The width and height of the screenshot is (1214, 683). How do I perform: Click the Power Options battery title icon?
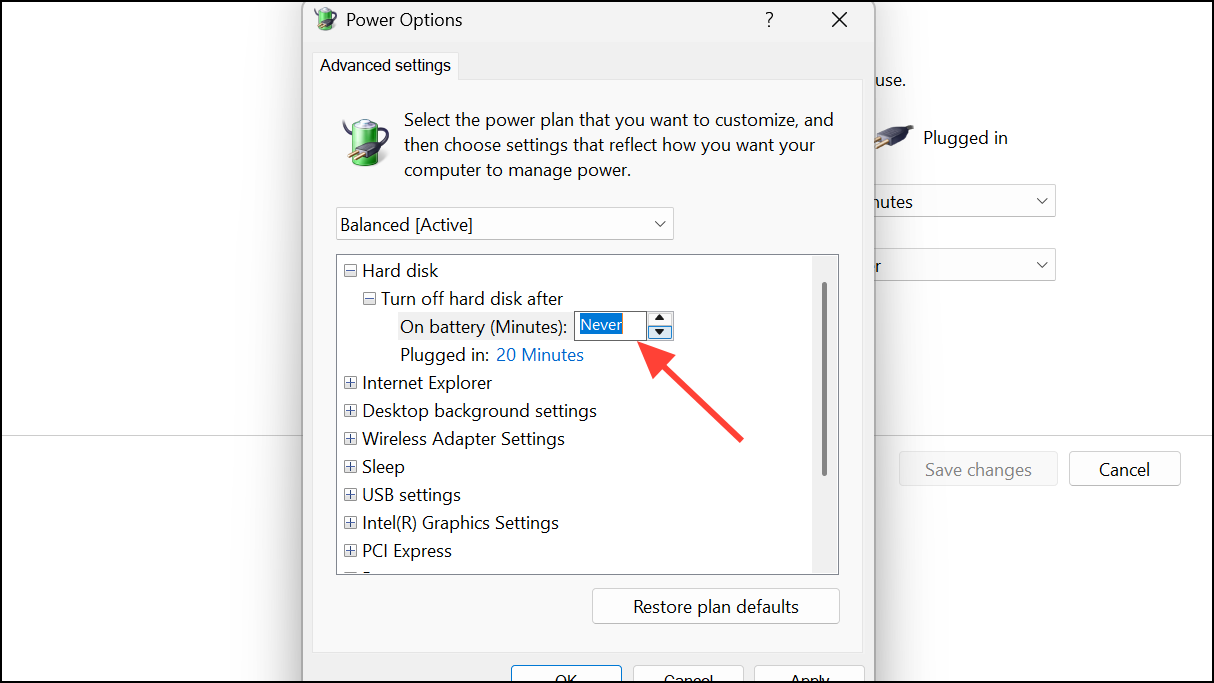pyautogui.click(x=326, y=19)
